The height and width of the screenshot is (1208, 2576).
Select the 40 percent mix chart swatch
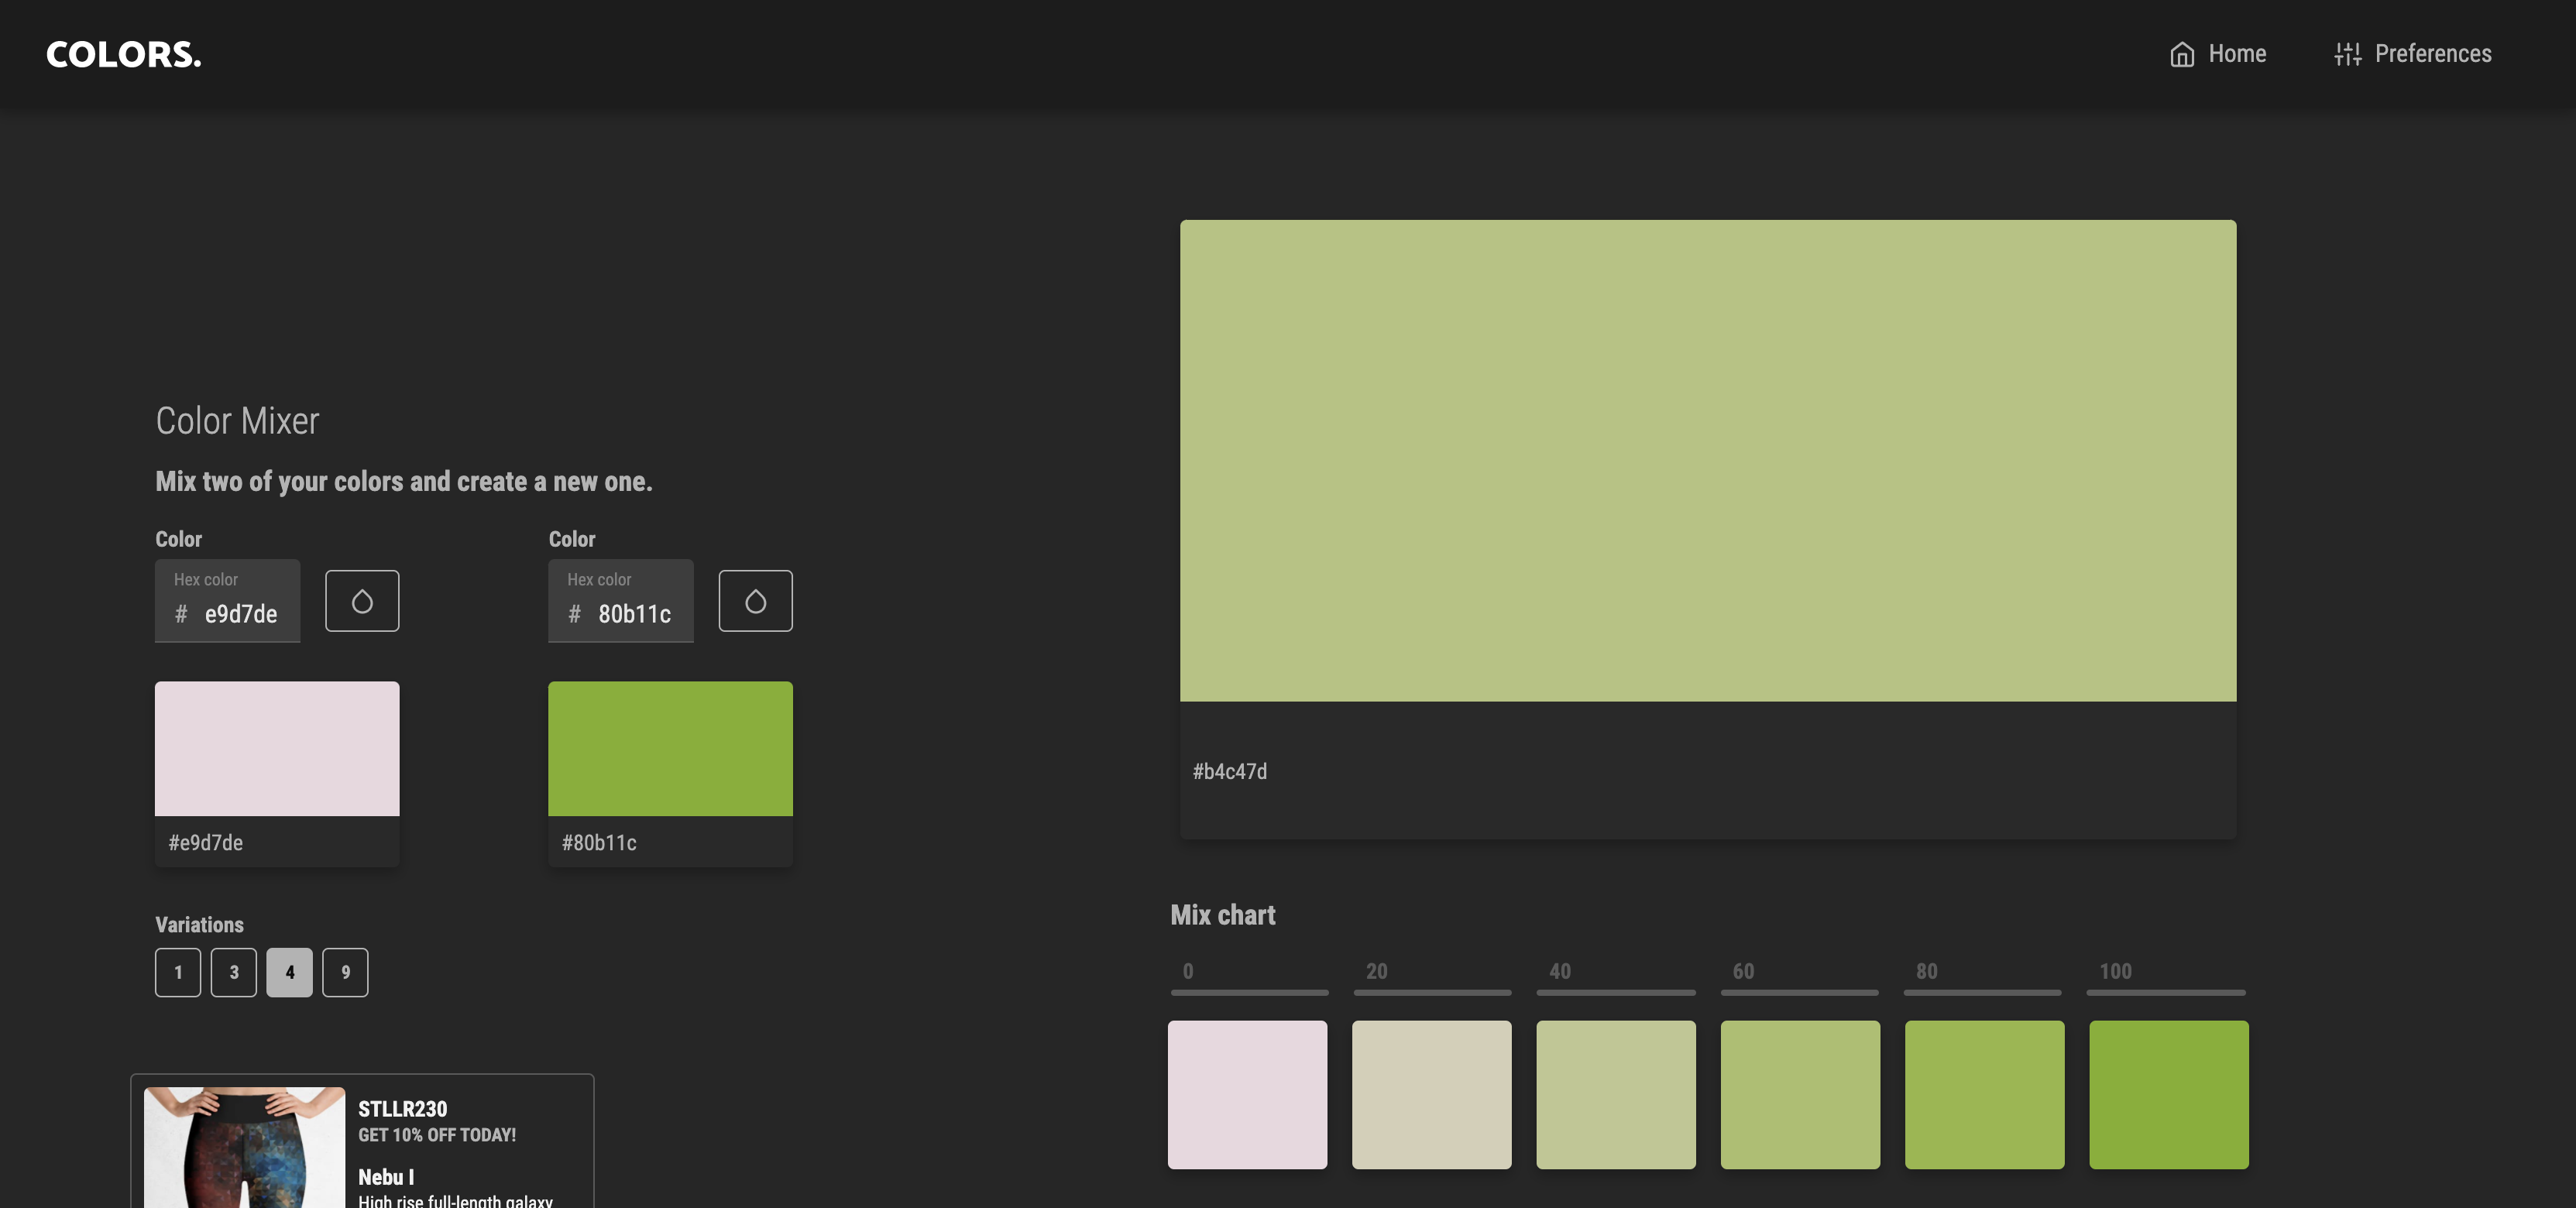tap(1615, 1094)
